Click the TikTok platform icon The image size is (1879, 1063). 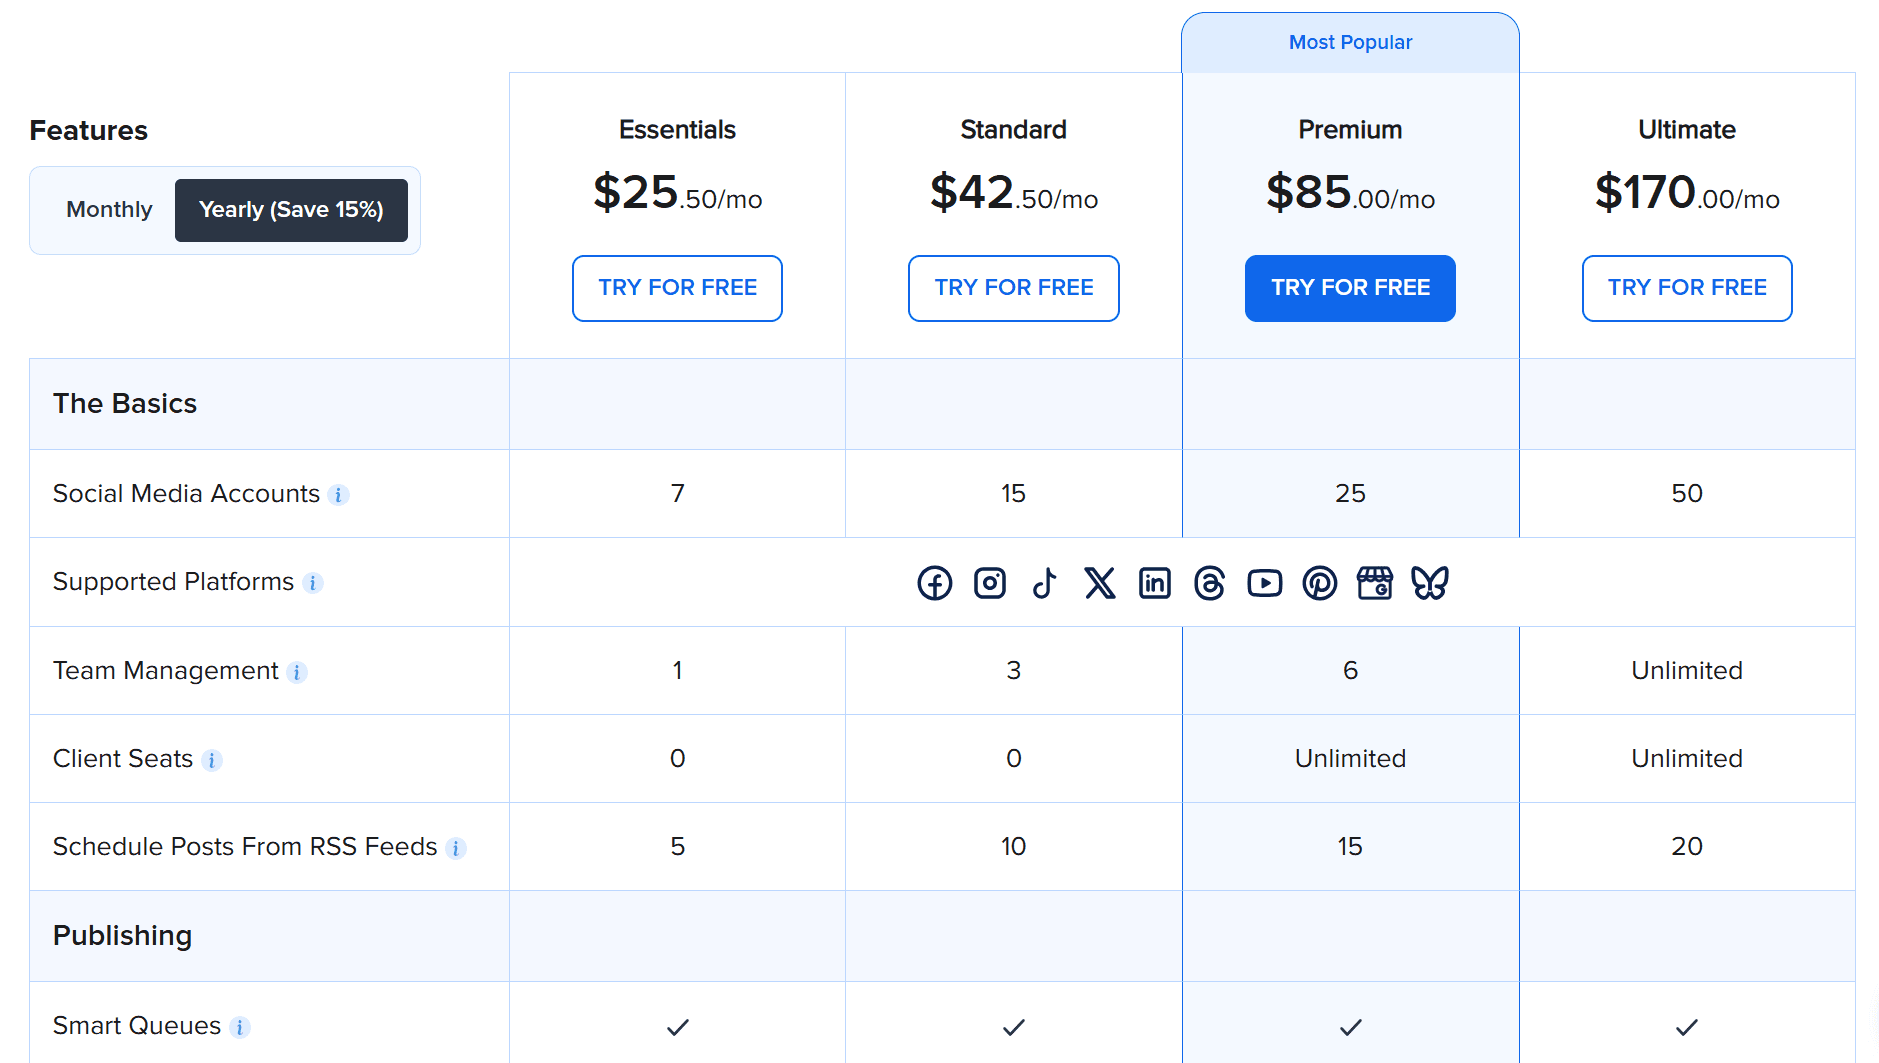point(1044,583)
